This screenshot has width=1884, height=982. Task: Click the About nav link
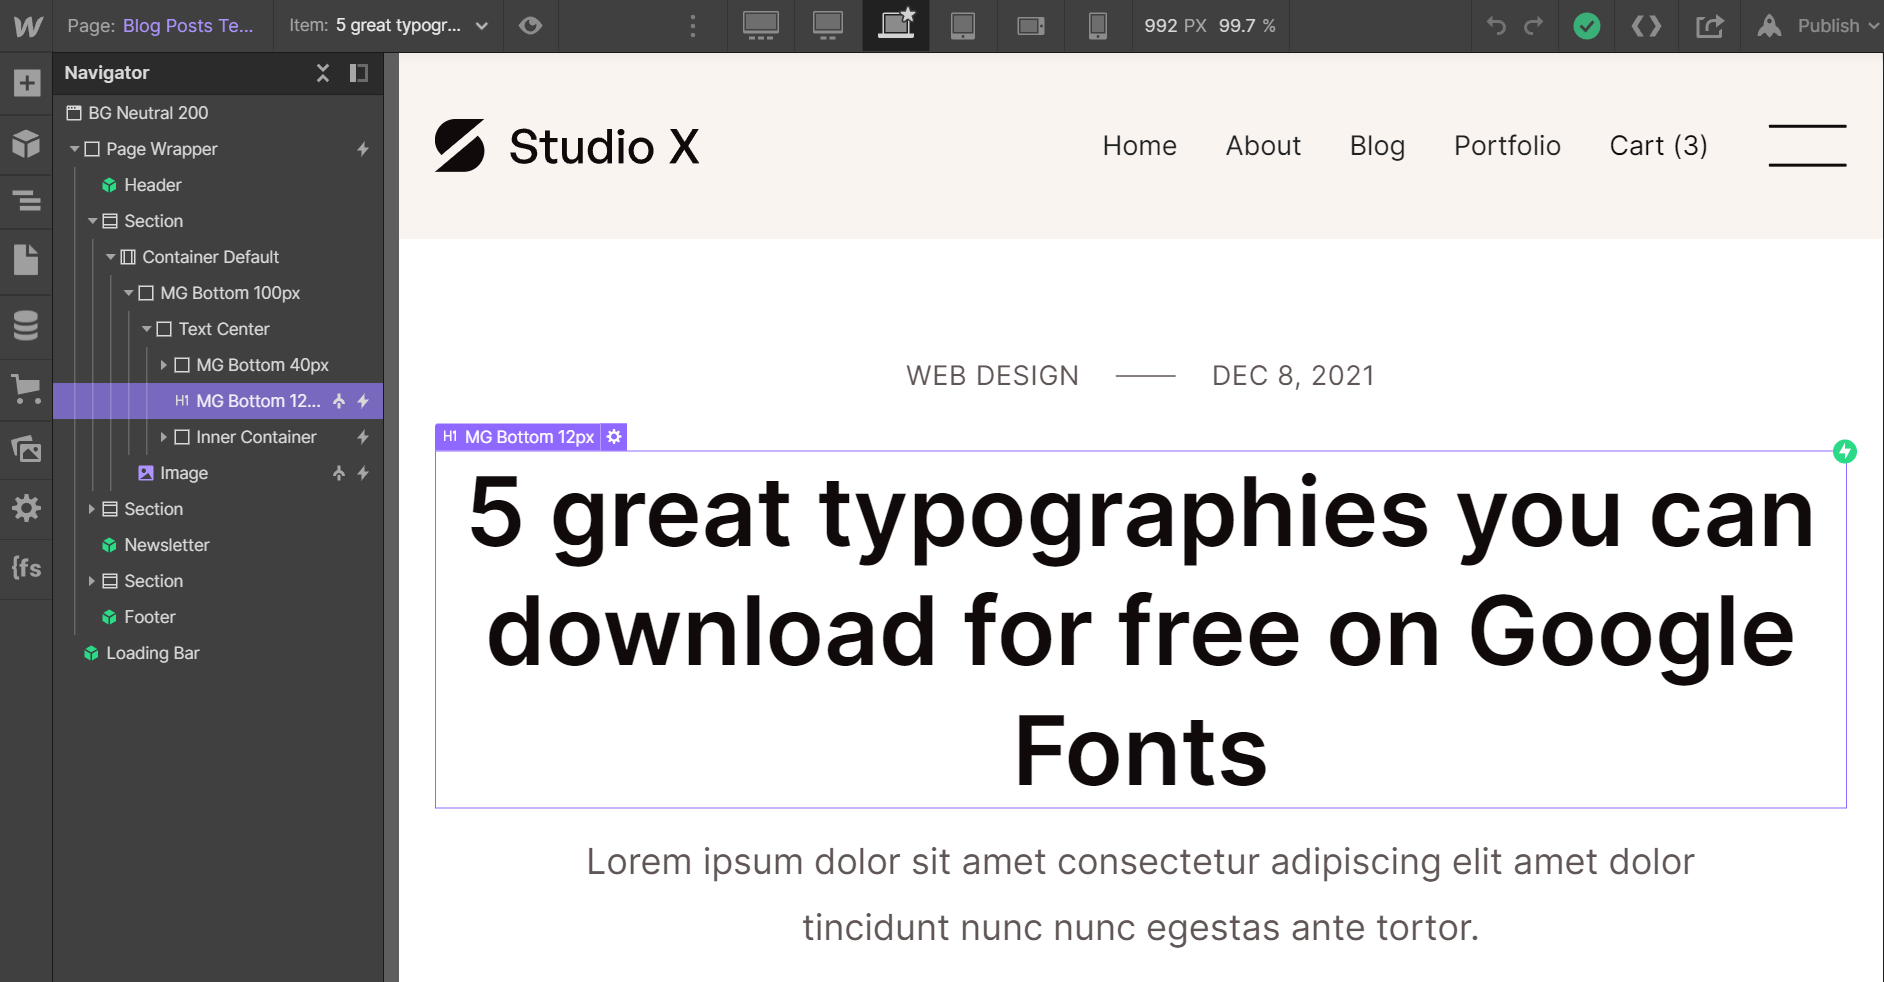coord(1263,146)
